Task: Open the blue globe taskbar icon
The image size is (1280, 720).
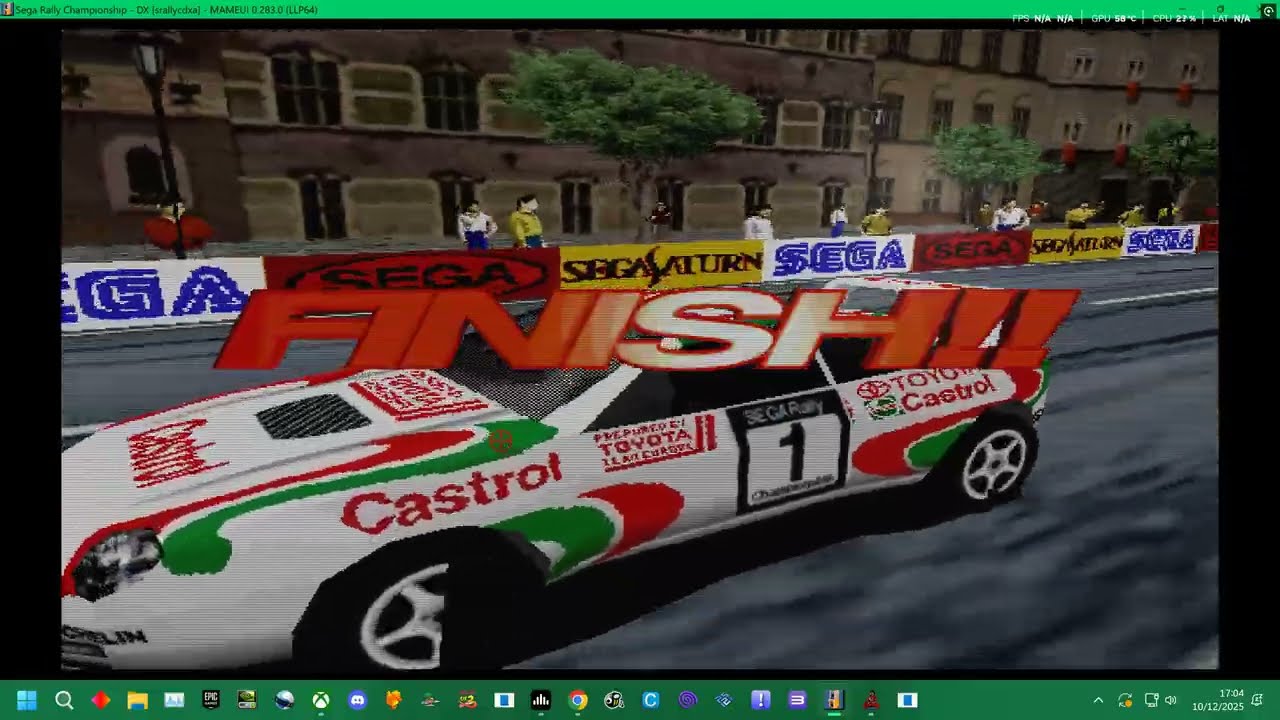Action: (284, 700)
